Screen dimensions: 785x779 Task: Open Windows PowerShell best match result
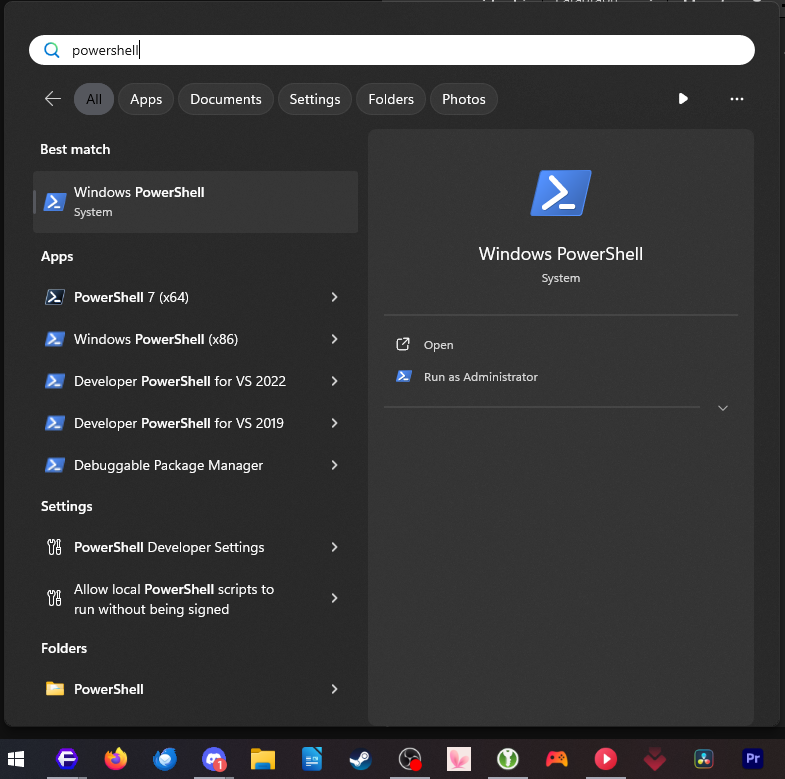coord(195,202)
